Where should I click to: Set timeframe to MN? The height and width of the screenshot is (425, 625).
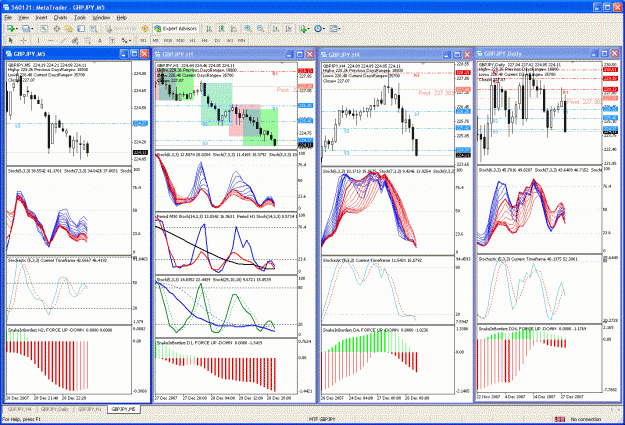click(242, 40)
